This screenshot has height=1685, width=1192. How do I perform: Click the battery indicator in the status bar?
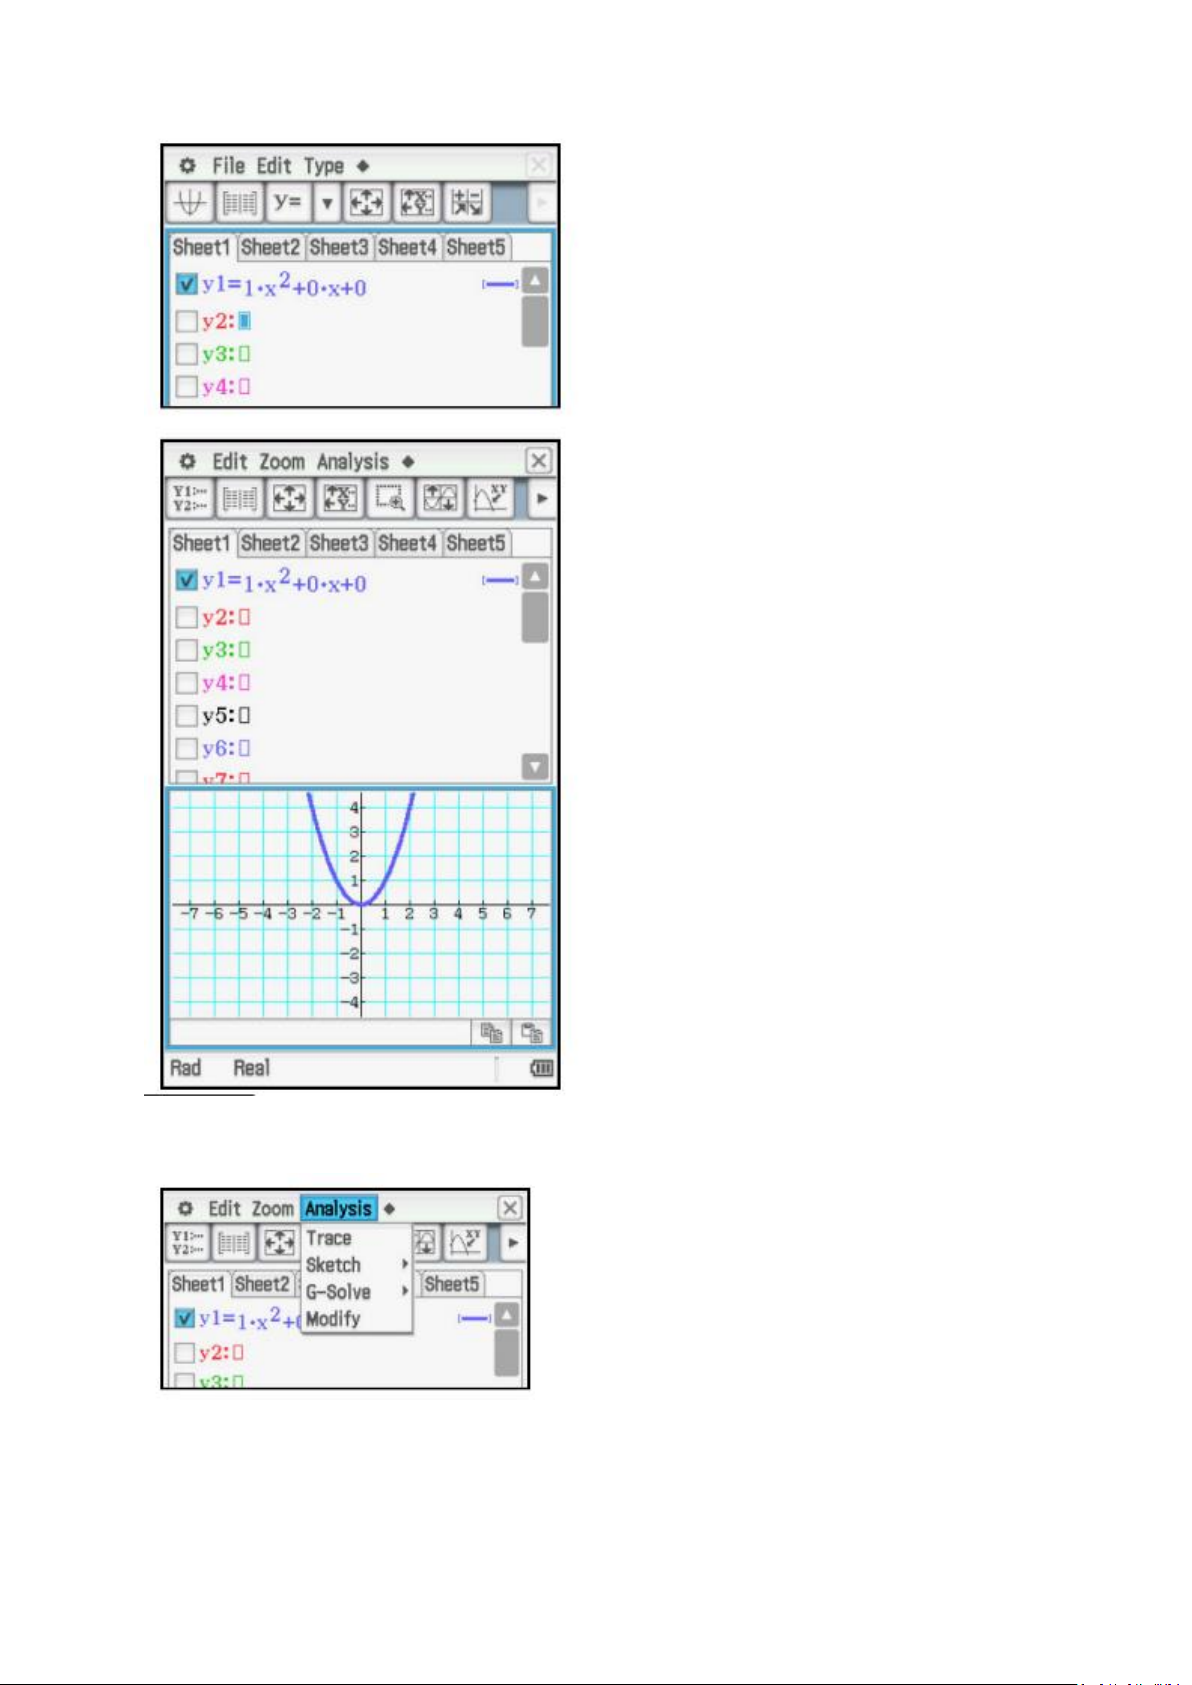[x=541, y=1068]
